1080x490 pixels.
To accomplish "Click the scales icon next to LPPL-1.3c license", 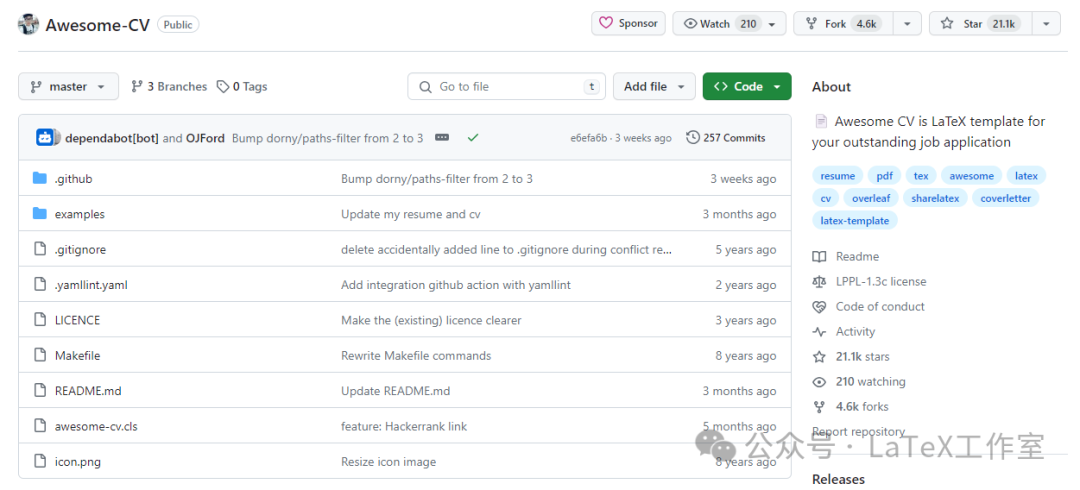I will [x=819, y=281].
